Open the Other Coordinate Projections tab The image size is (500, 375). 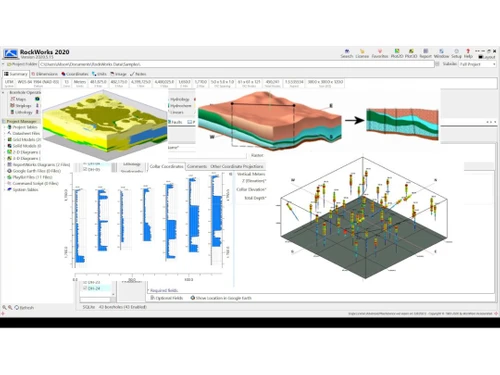point(237,166)
